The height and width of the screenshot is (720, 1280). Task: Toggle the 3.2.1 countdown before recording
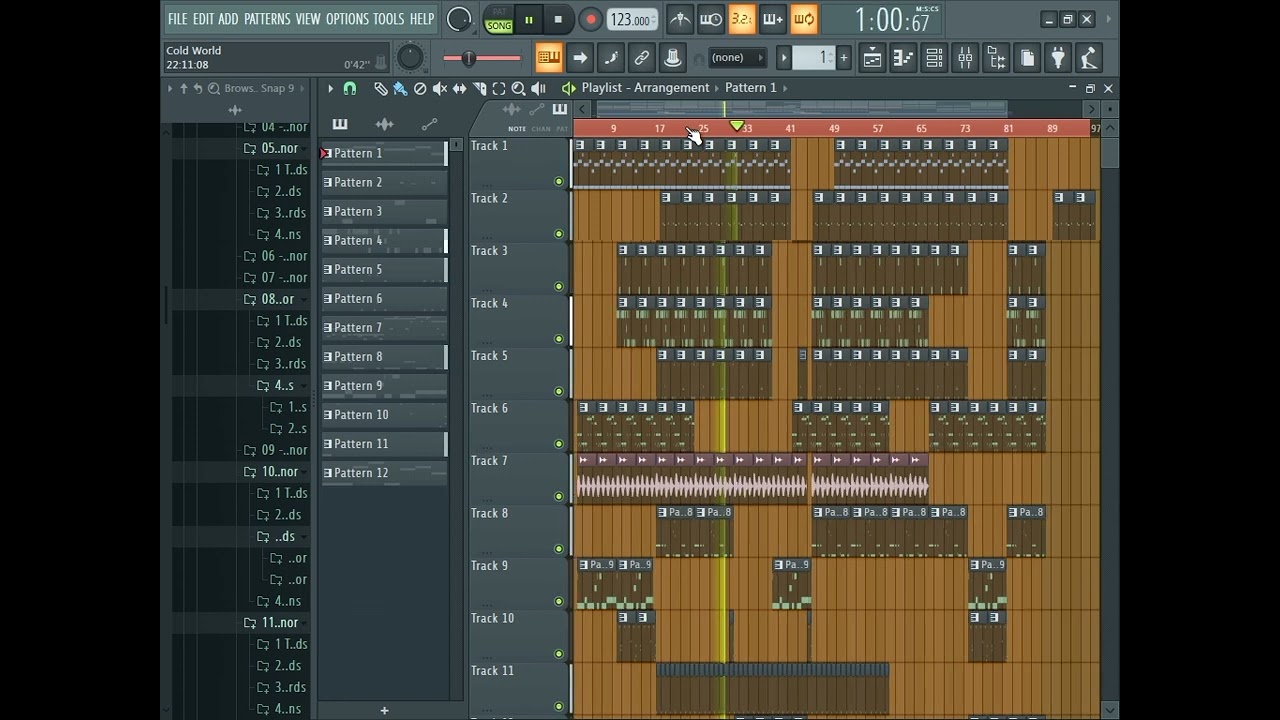pos(742,19)
